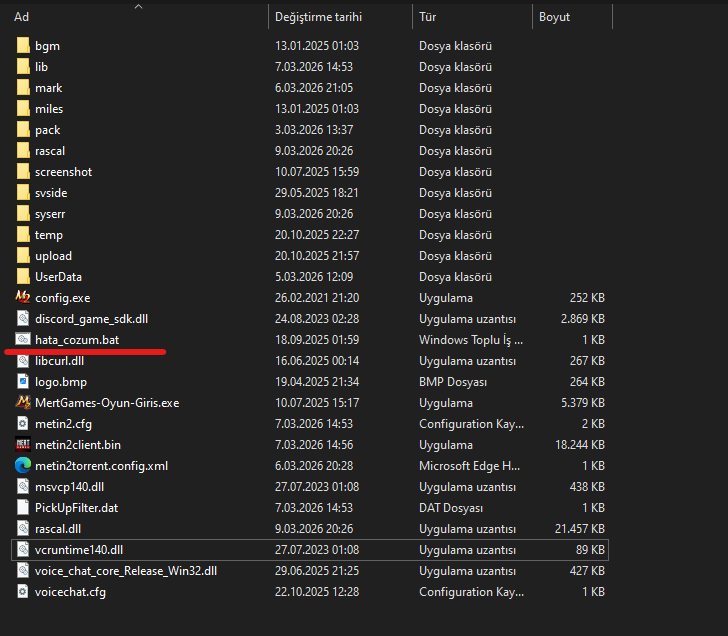Click the 21.457 KB size cell
The height and width of the screenshot is (636, 728).
click(580, 529)
